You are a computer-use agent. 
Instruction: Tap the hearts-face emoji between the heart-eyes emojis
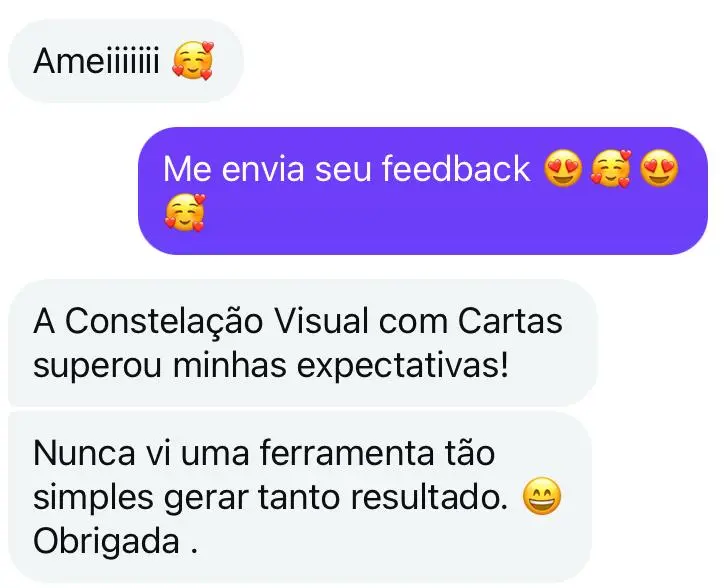tap(610, 168)
